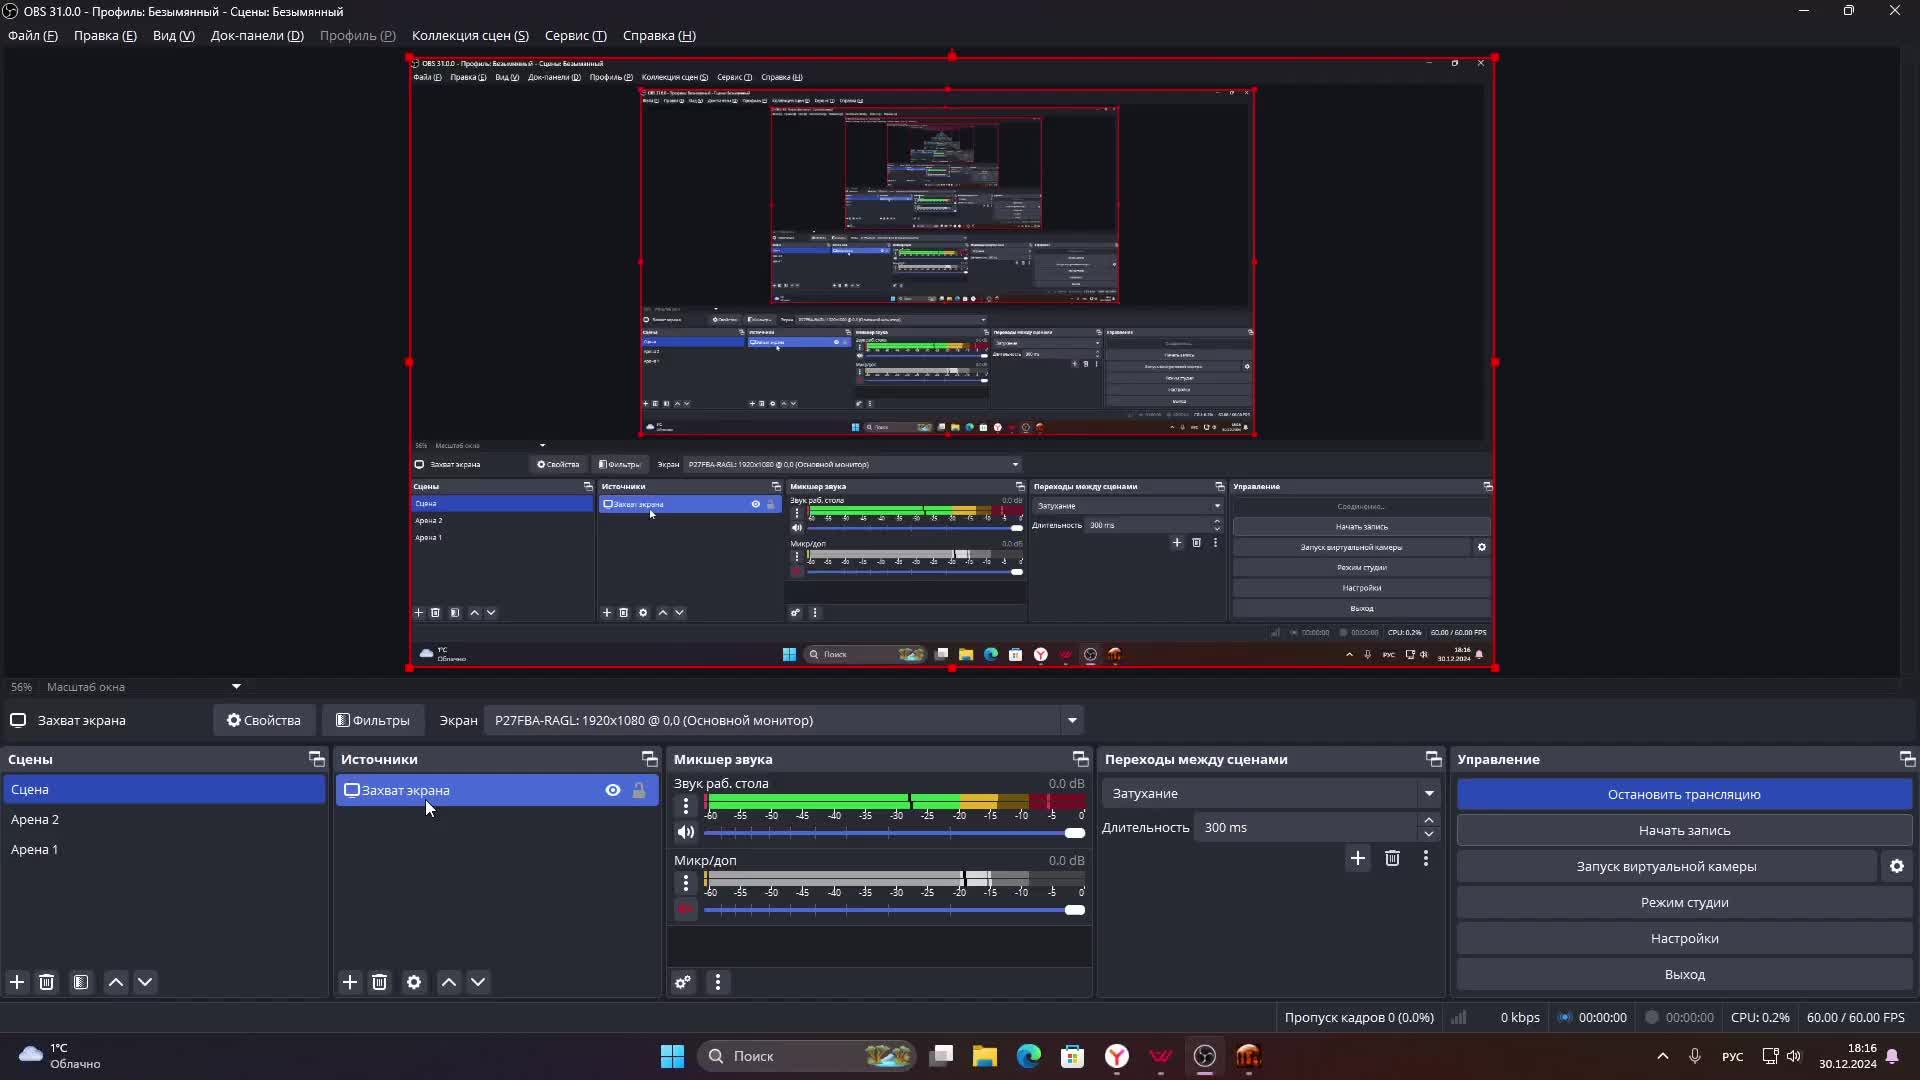Open Правка menu

pyautogui.click(x=105, y=35)
